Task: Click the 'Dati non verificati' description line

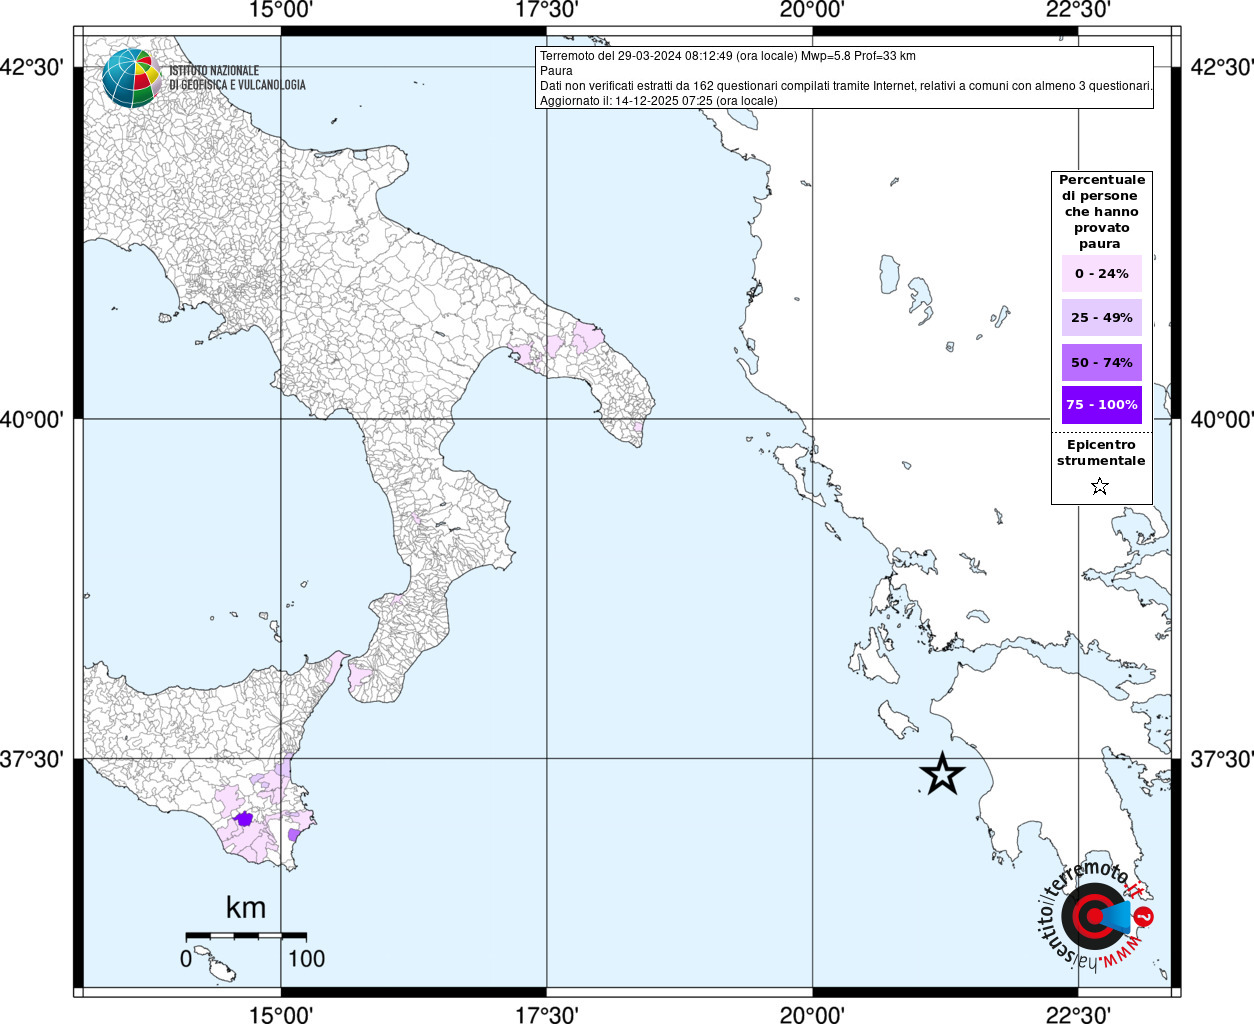Action: (x=846, y=86)
